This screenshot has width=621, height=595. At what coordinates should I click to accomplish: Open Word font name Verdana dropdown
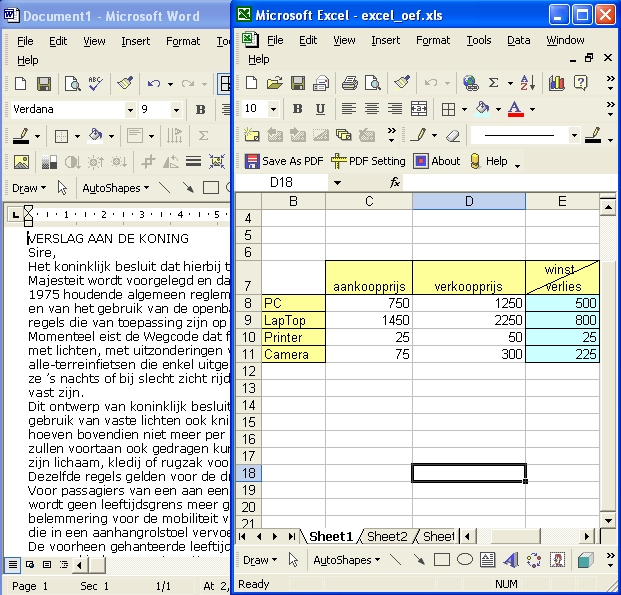[x=130, y=110]
